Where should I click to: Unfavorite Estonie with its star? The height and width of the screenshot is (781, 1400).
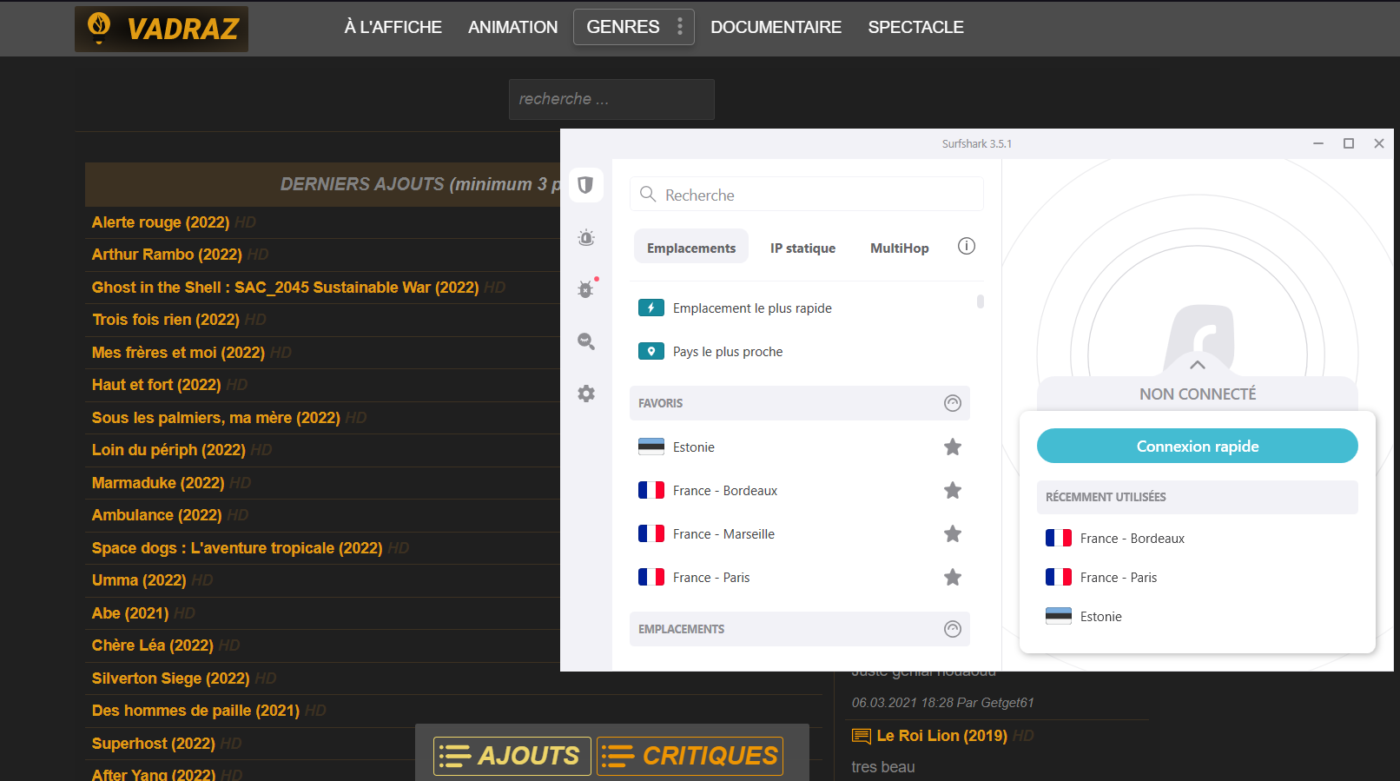click(x=953, y=447)
